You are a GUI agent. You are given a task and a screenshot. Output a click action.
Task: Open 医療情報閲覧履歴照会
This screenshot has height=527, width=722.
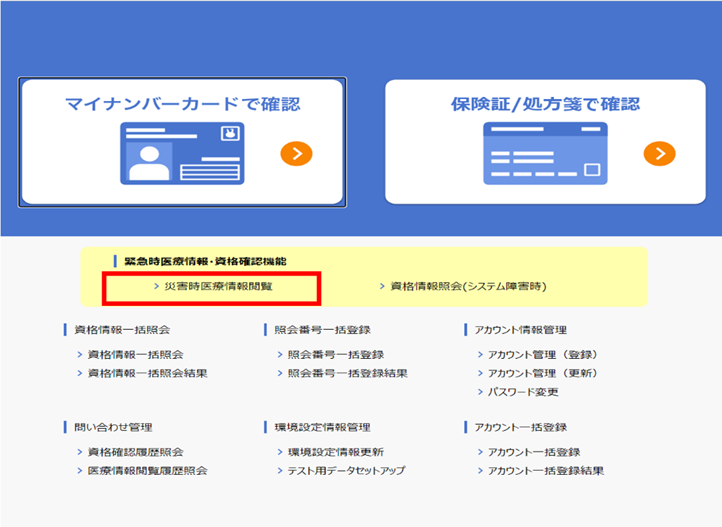[147, 471]
